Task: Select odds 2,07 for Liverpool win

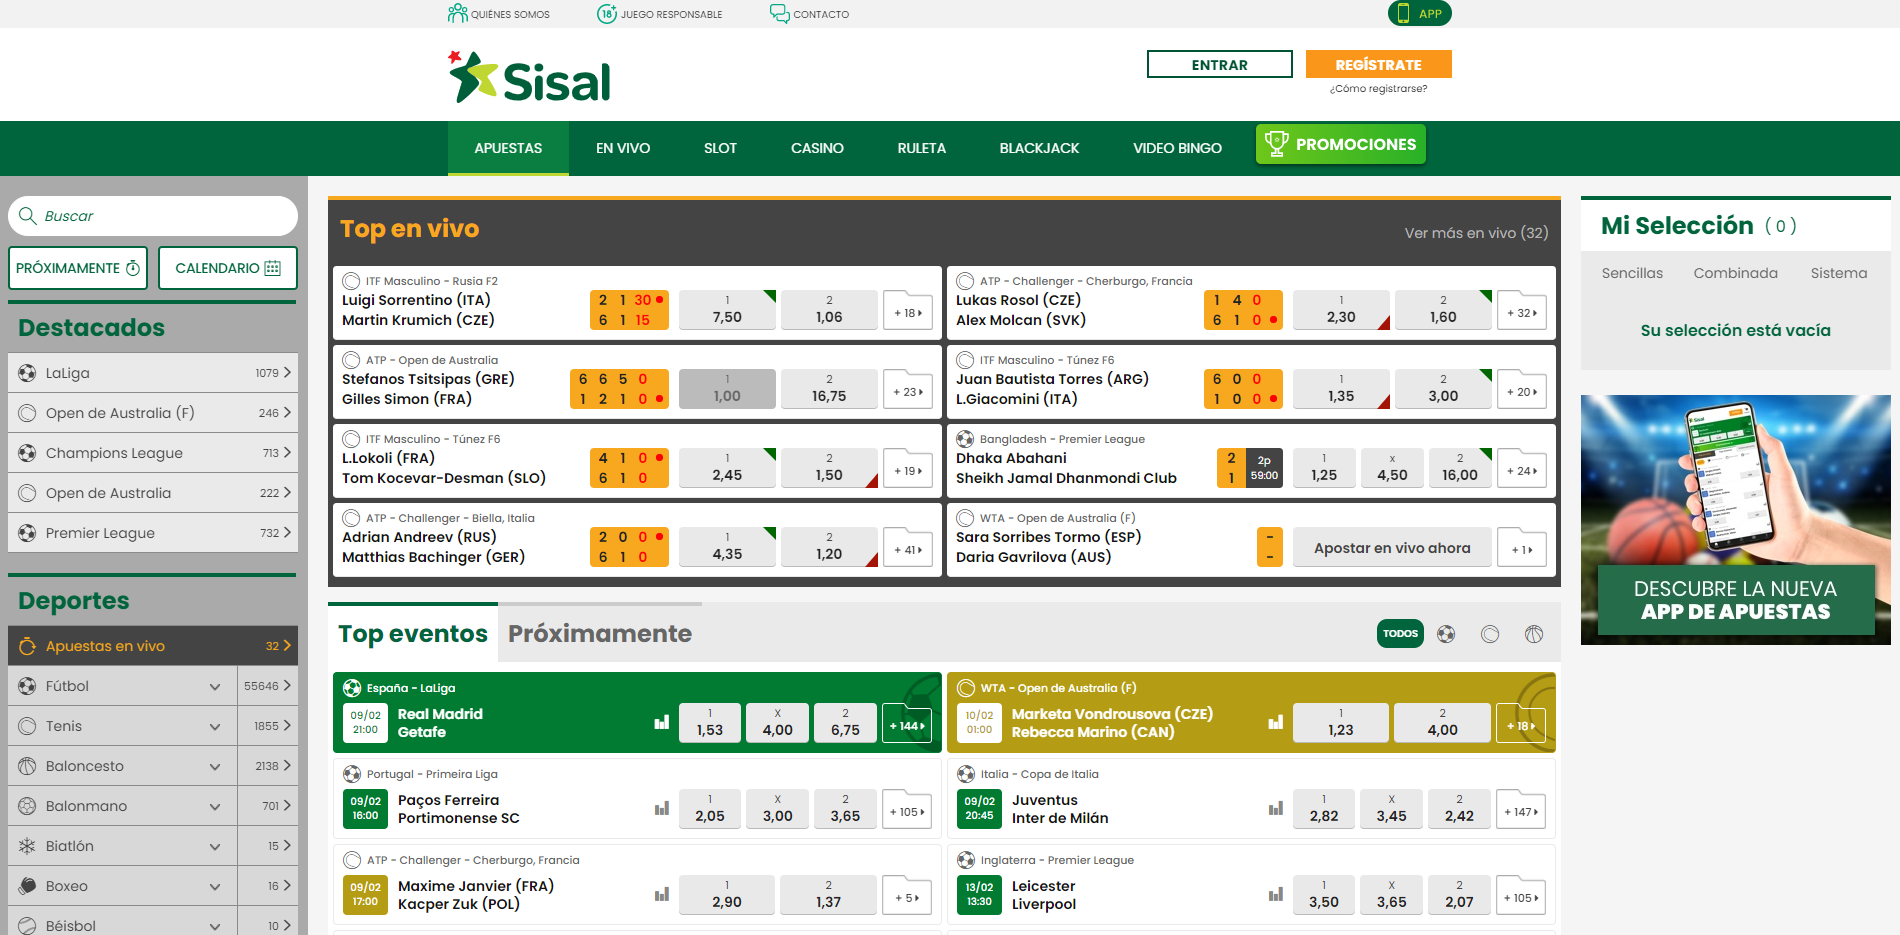Action: [x=1459, y=895]
